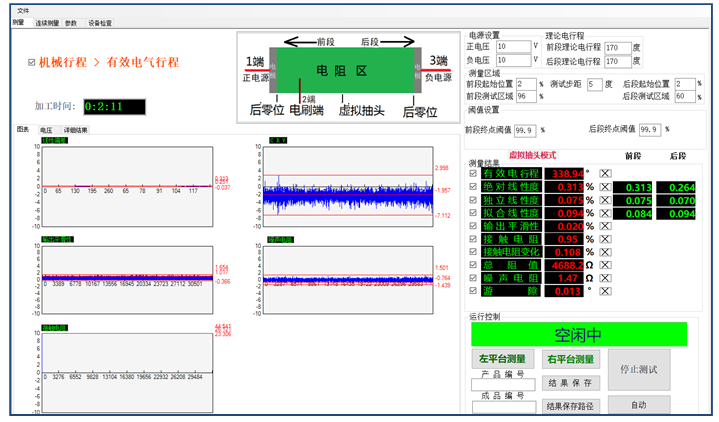Switch to the 连续测量 tab
Screen dimensions: 719x422
tap(46, 21)
